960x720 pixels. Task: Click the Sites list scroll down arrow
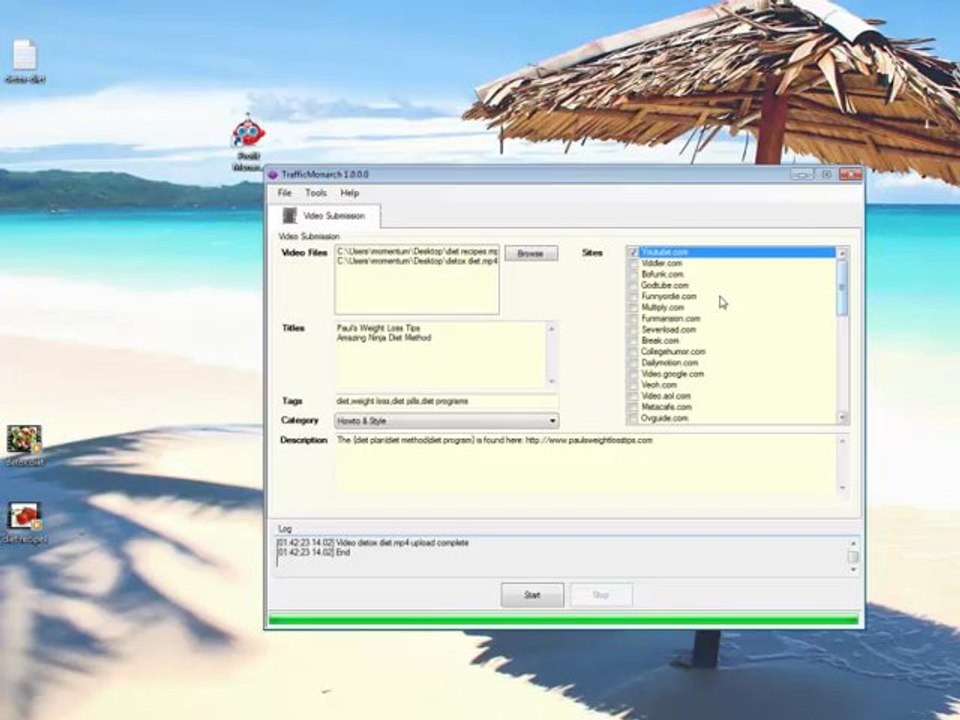[842, 418]
